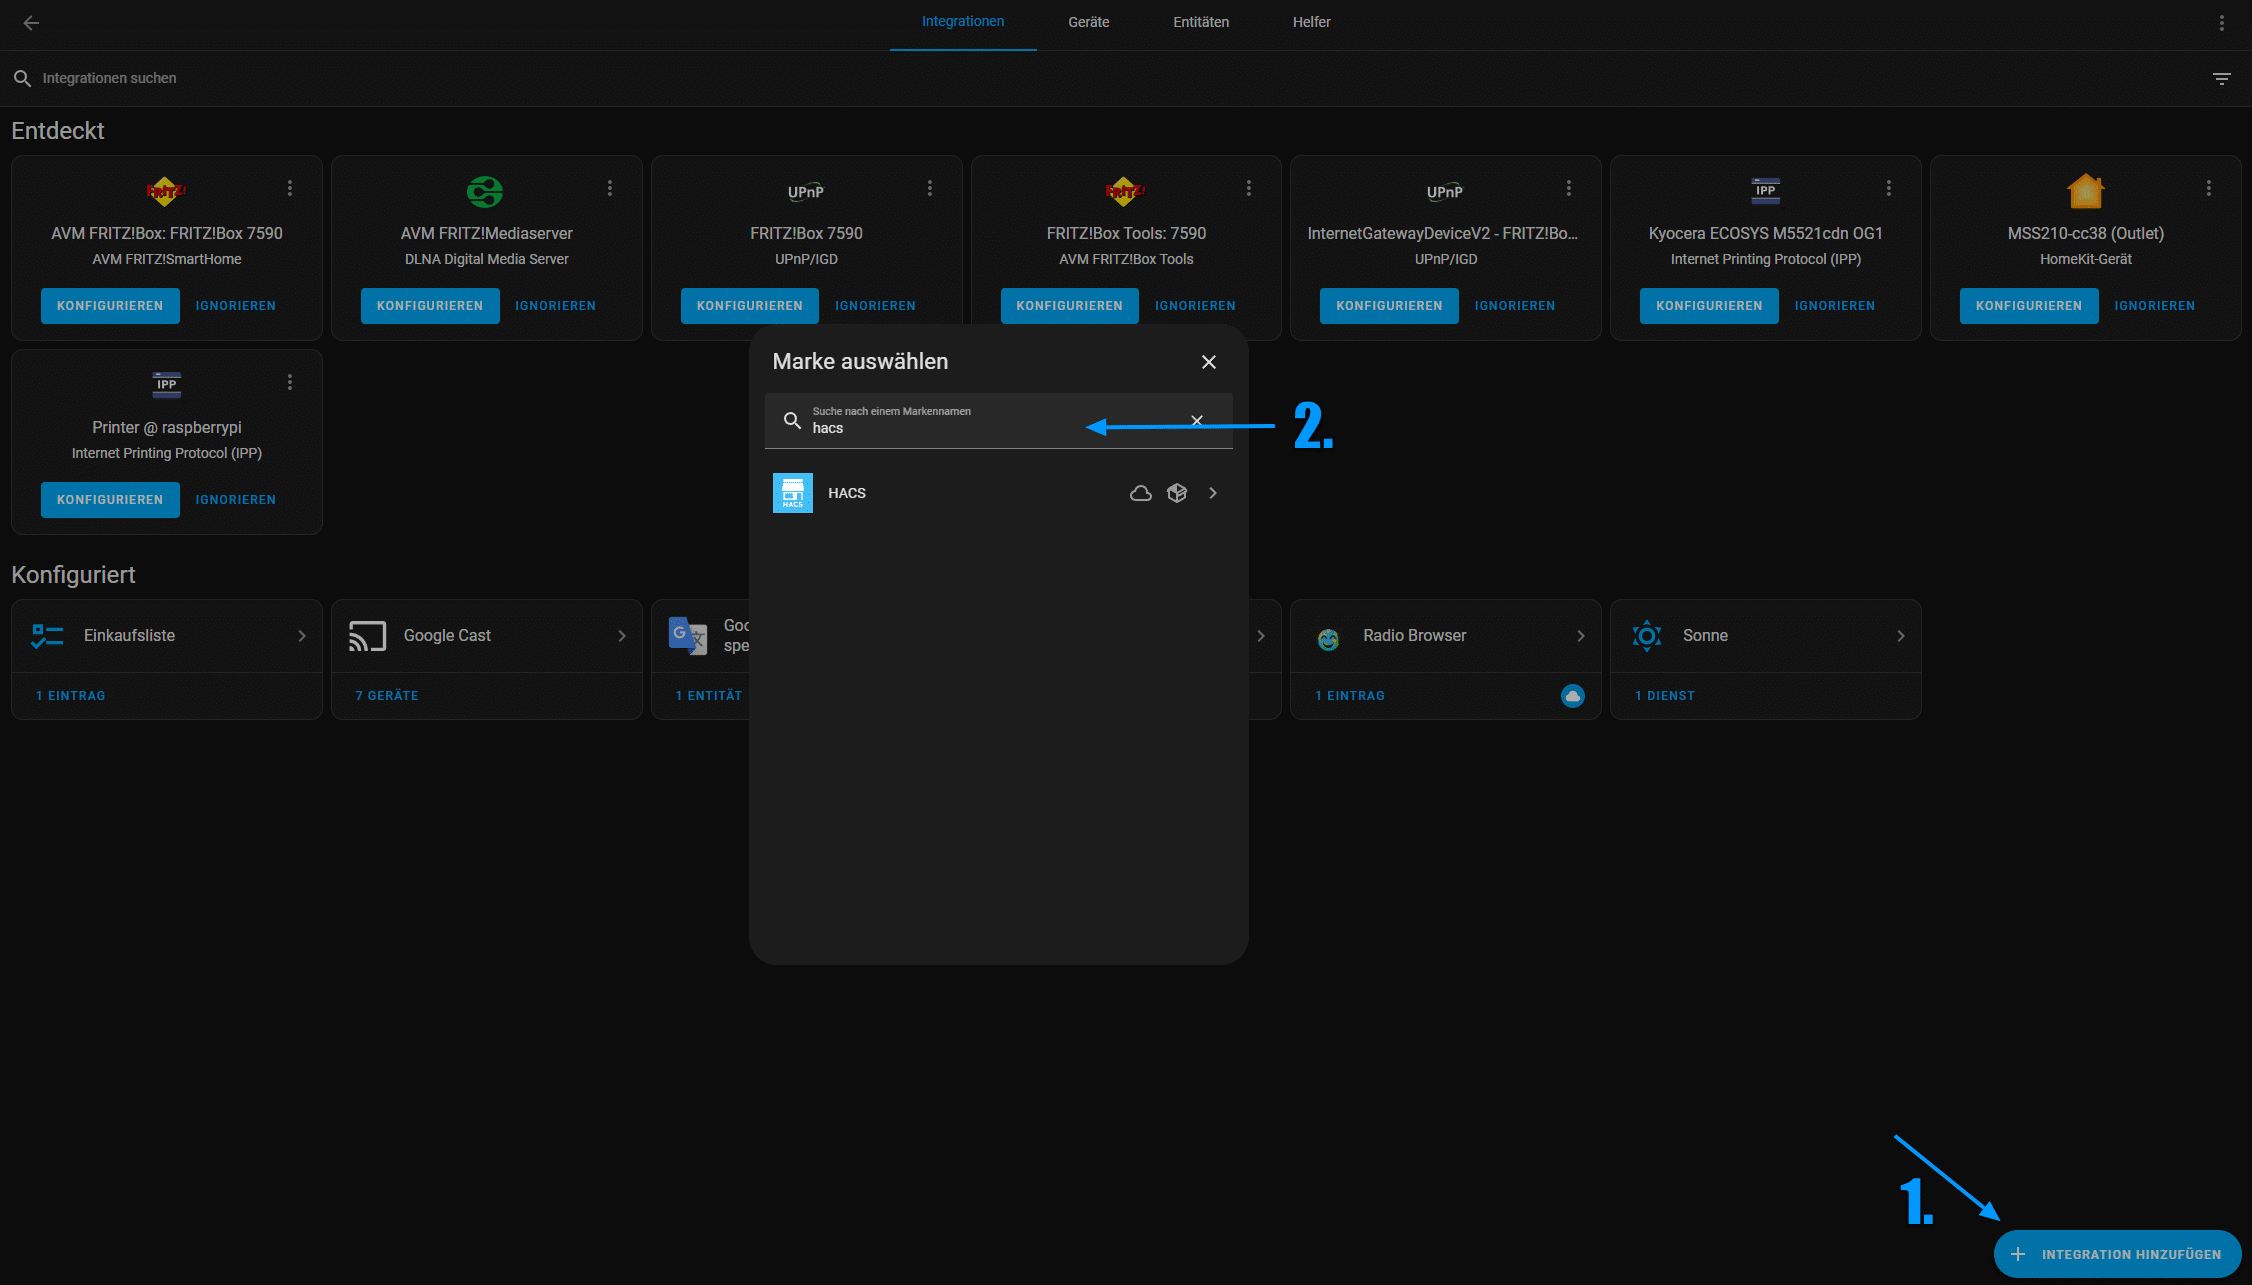The width and height of the screenshot is (2252, 1285).
Task: Open three-dot menu on Kyocera ECOSYS card
Action: 1888,188
